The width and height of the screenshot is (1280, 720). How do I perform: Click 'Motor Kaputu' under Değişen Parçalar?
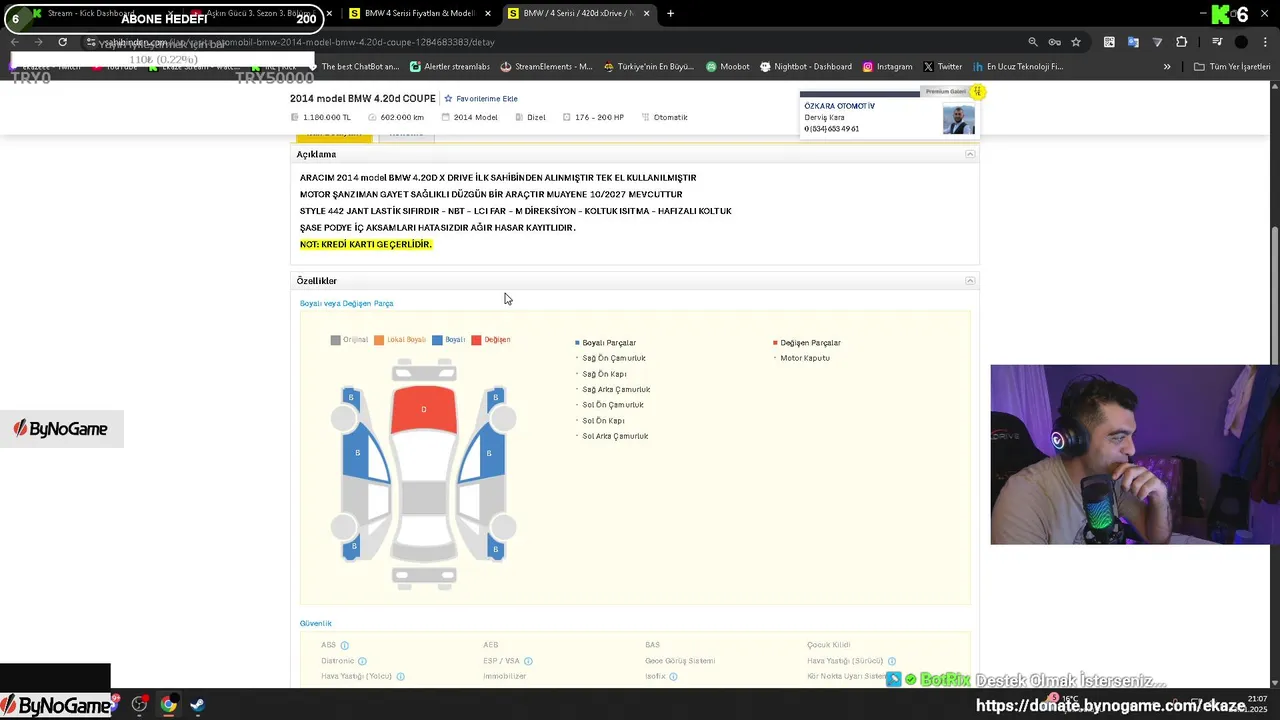tap(805, 358)
